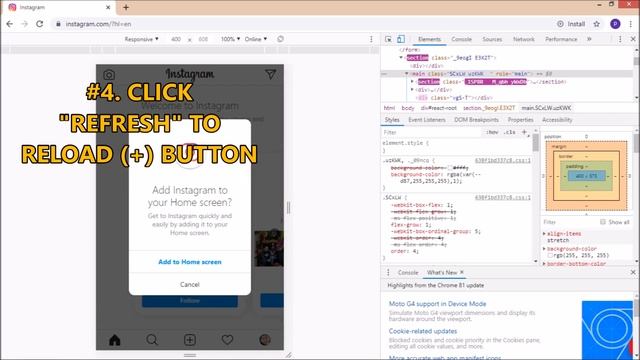Select the inspect element picker icon
Screen dimensions: 640x360
pyautogui.click(x=388, y=39)
